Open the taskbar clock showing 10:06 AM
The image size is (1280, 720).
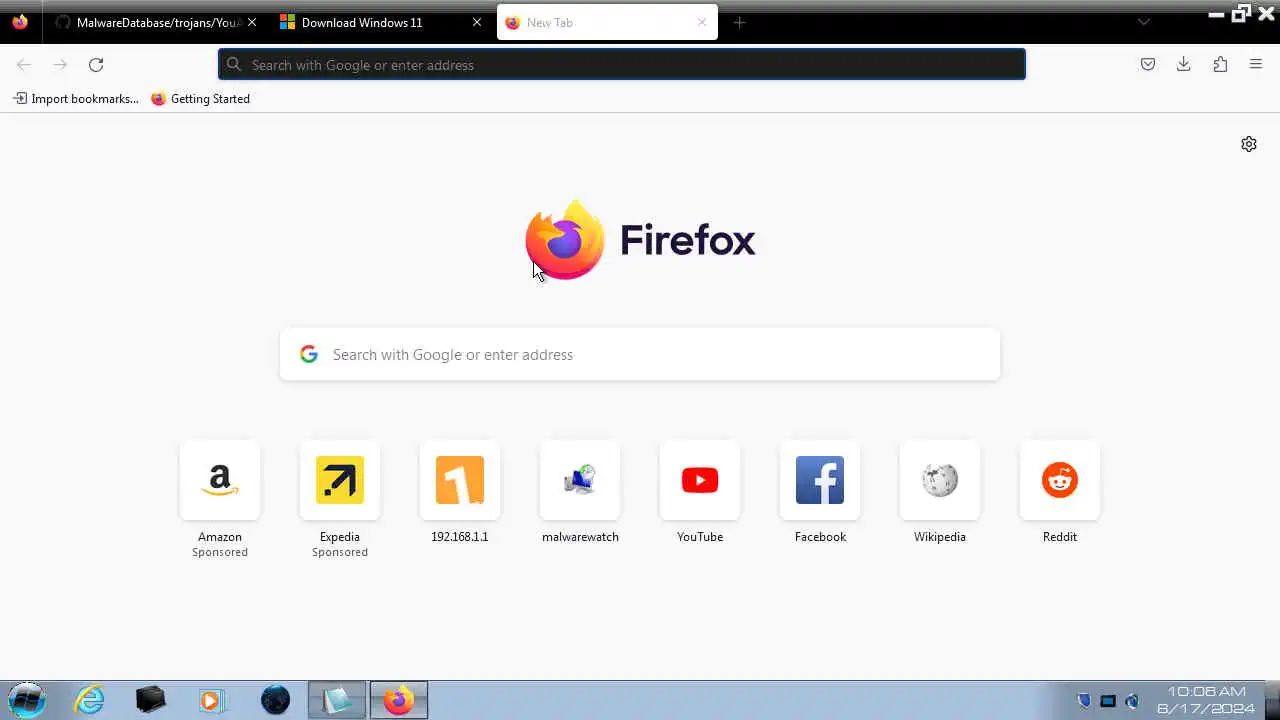click(x=1206, y=700)
